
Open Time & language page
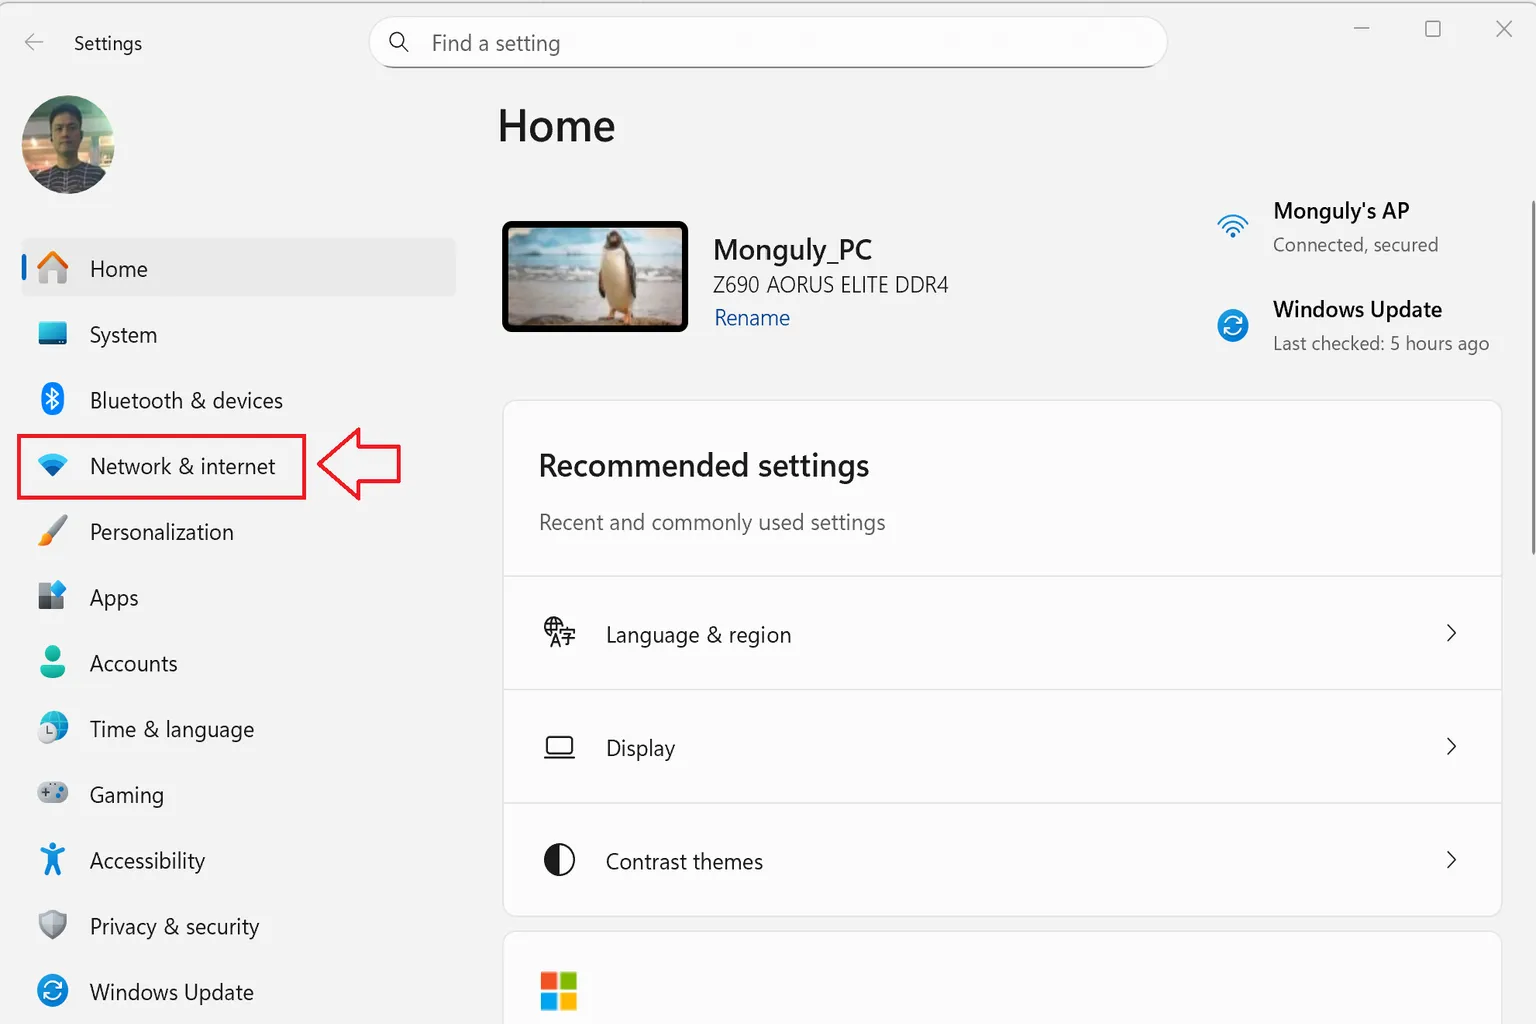point(238,729)
